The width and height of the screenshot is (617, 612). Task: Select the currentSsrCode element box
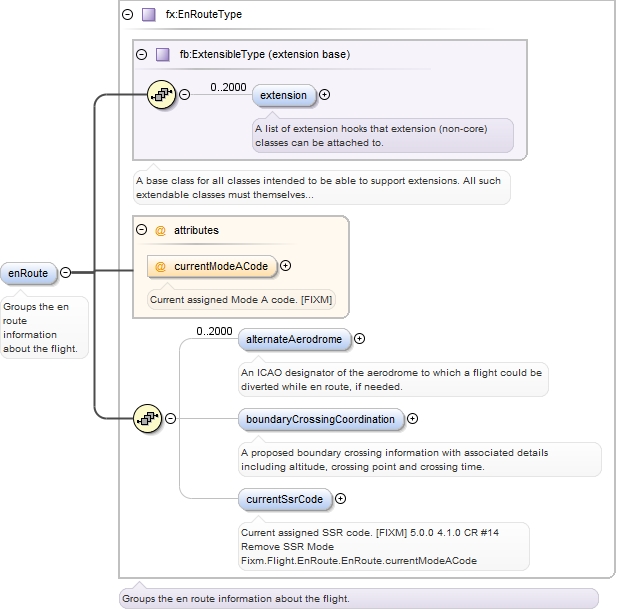(285, 498)
